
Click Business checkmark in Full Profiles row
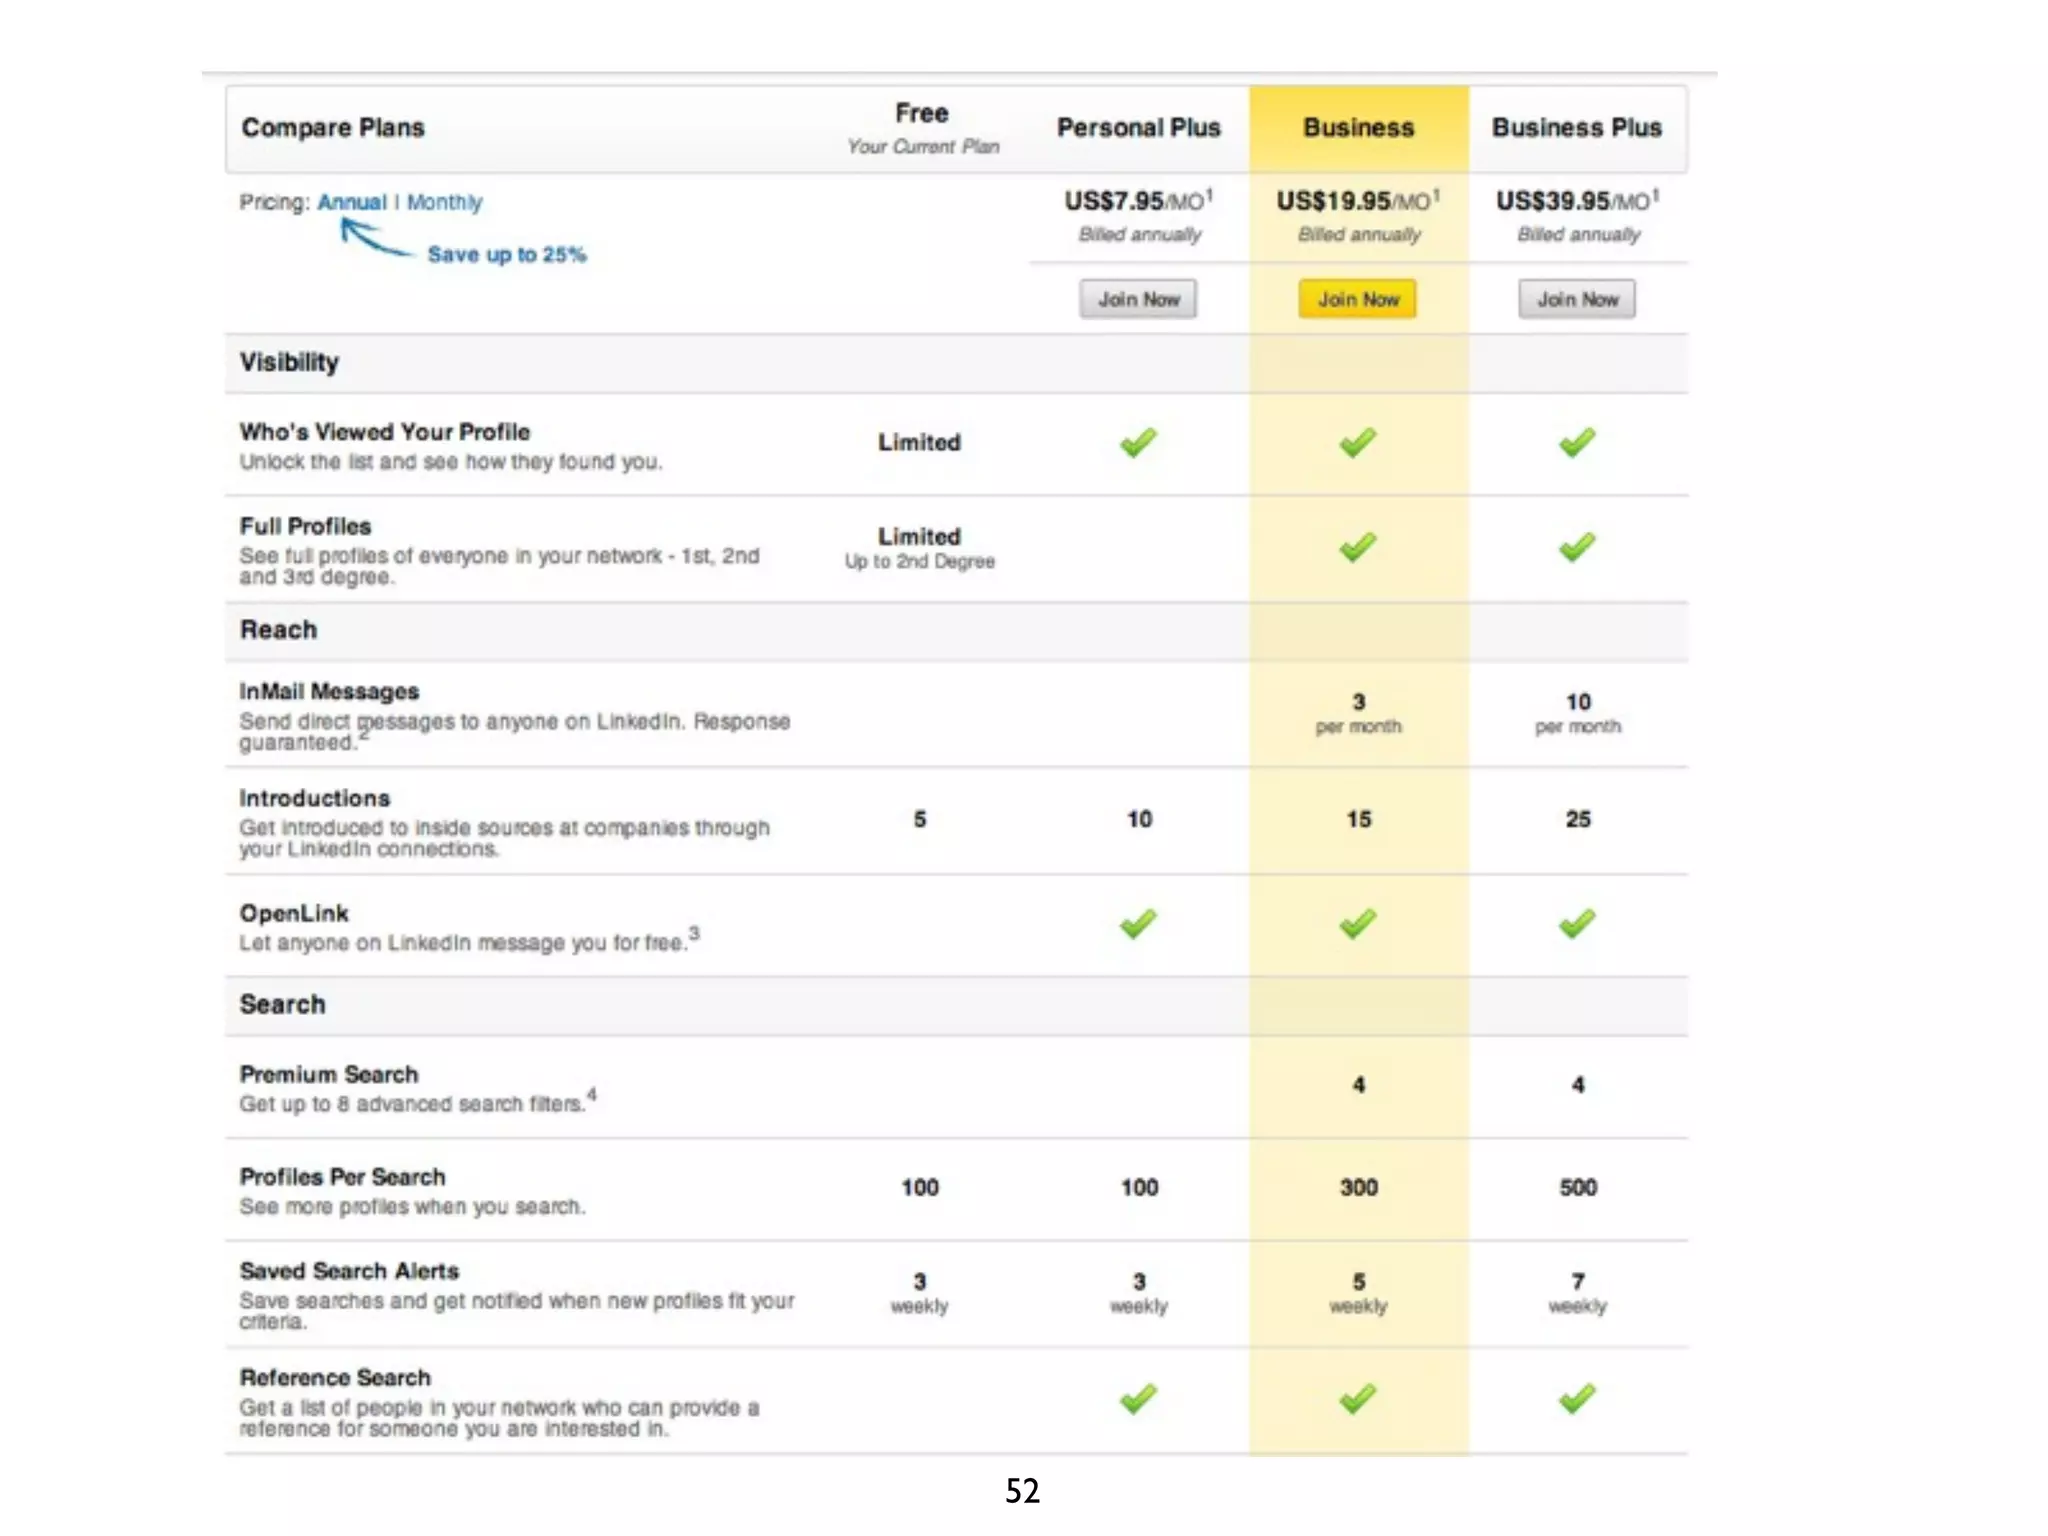[1357, 547]
